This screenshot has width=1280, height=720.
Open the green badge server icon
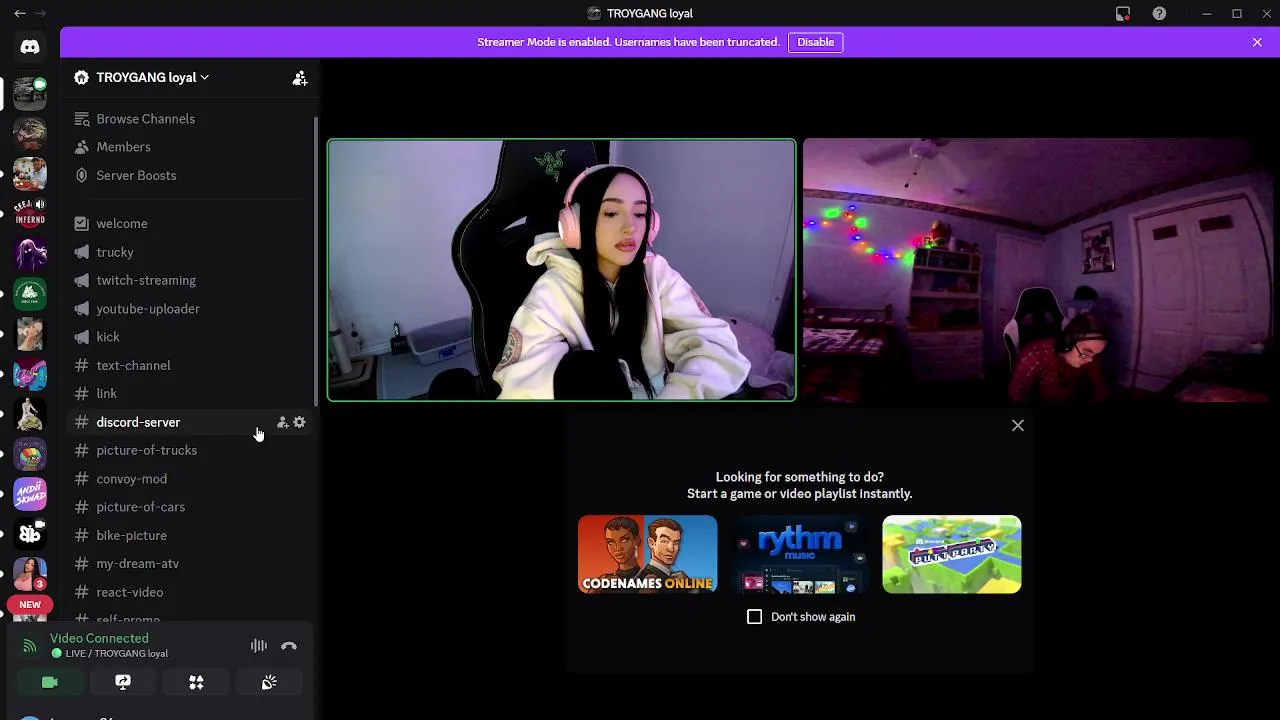(30, 293)
